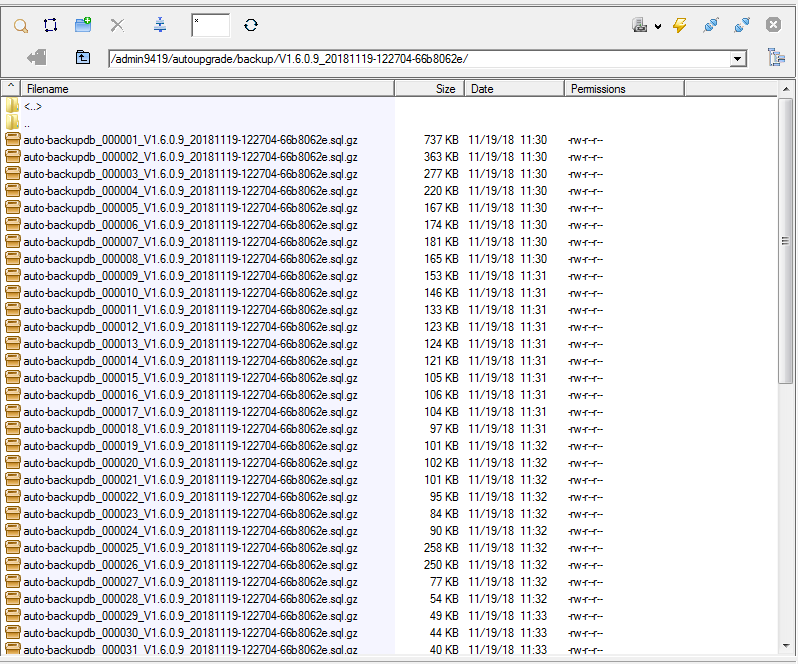Click the scrollbar down arrow
Image resolution: width=798 pixels, height=664 pixels.
pyautogui.click(x=786, y=646)
